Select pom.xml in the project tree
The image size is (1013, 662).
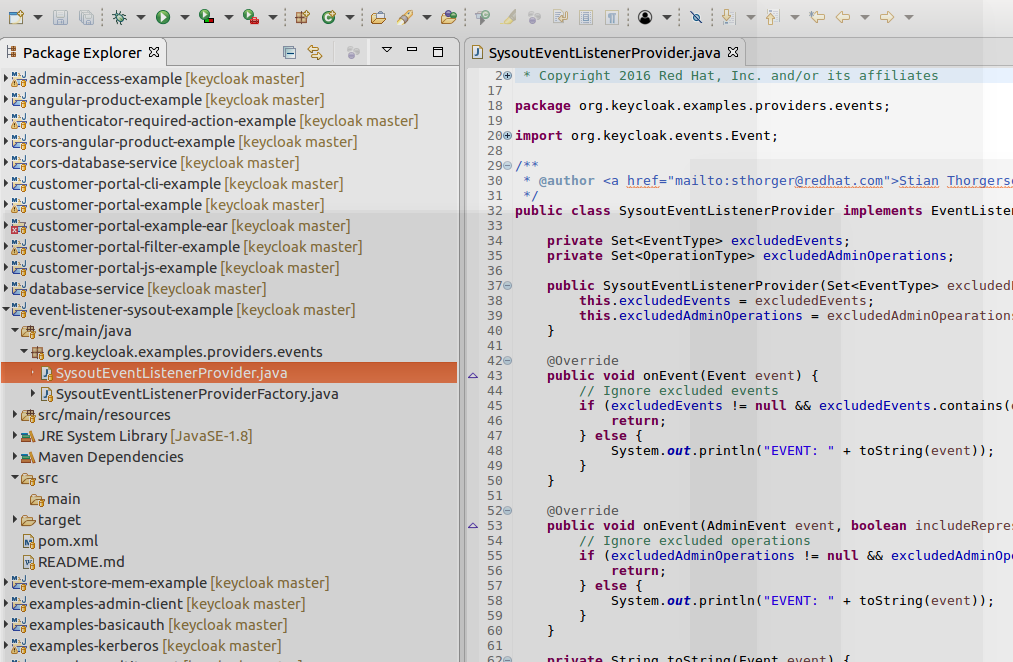point(66,541)
